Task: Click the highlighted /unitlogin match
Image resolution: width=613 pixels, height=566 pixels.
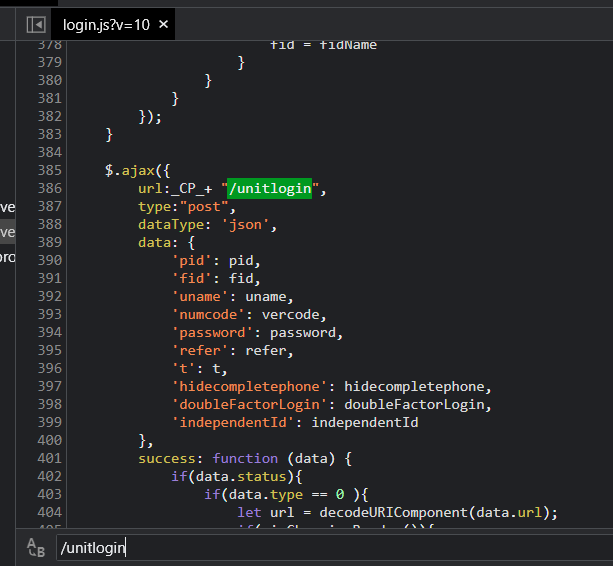Action: 269,188
